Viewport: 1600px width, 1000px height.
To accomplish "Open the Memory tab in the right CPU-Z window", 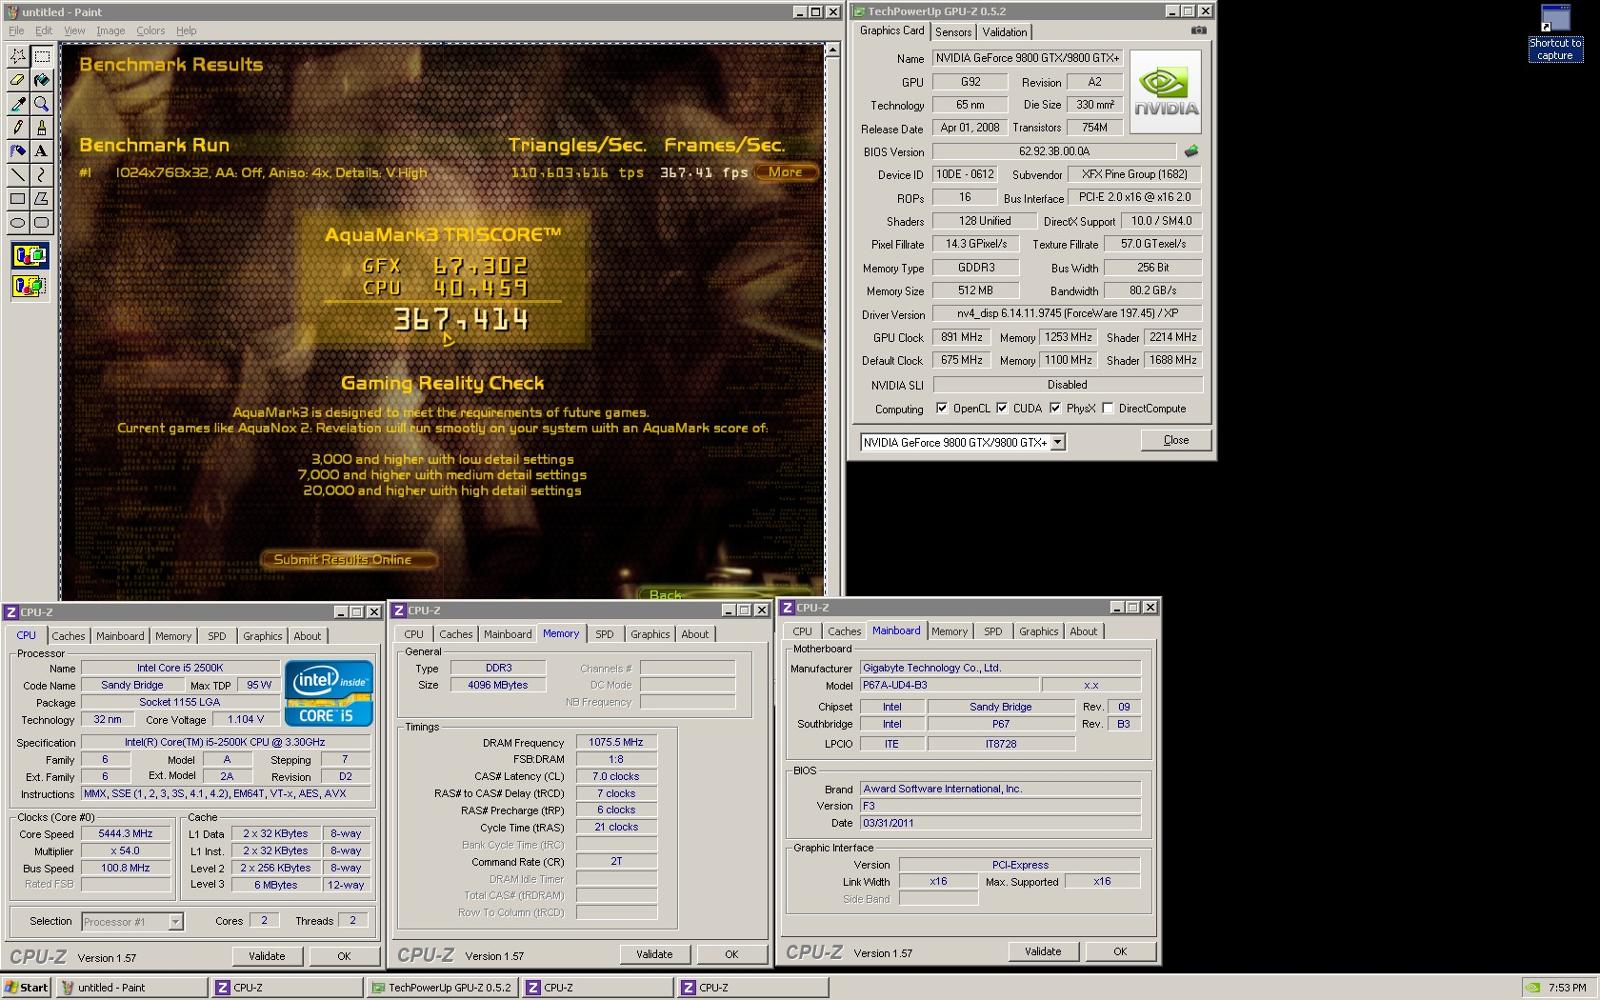I will (x=949, y=631).
